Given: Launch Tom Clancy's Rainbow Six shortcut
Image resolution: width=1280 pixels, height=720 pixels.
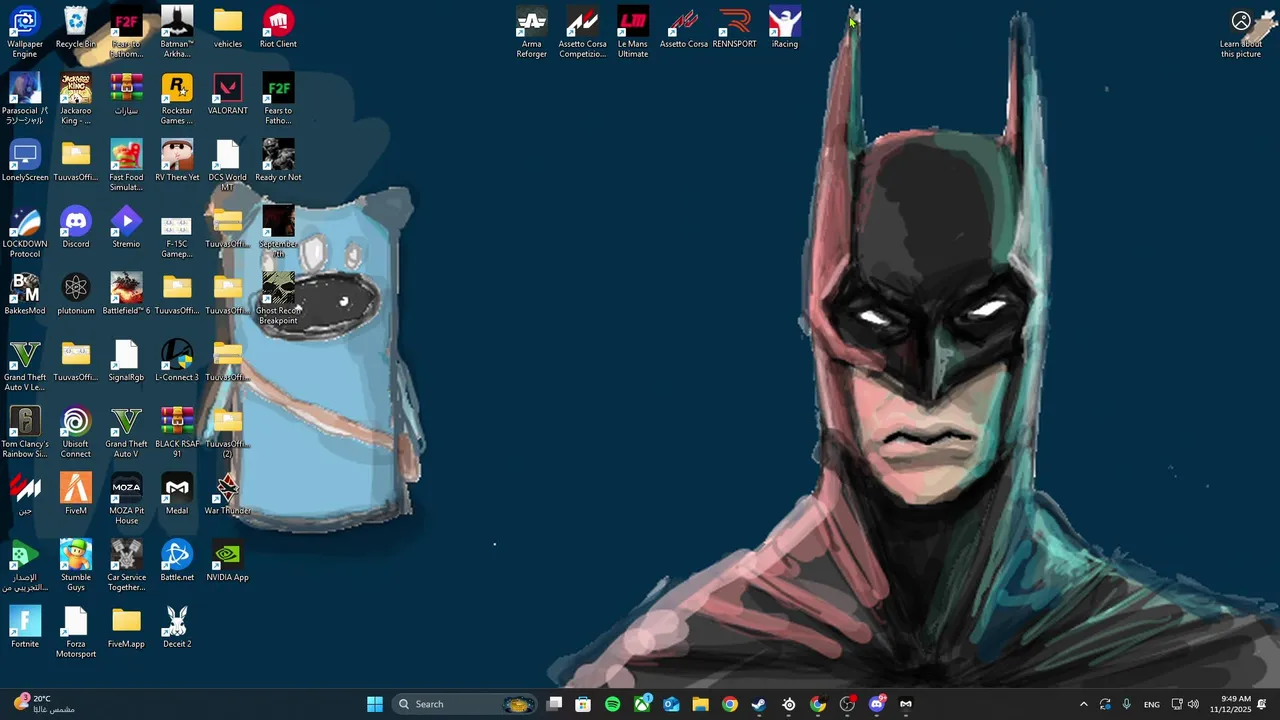Looking at the screenshot, I should point(25,432).
